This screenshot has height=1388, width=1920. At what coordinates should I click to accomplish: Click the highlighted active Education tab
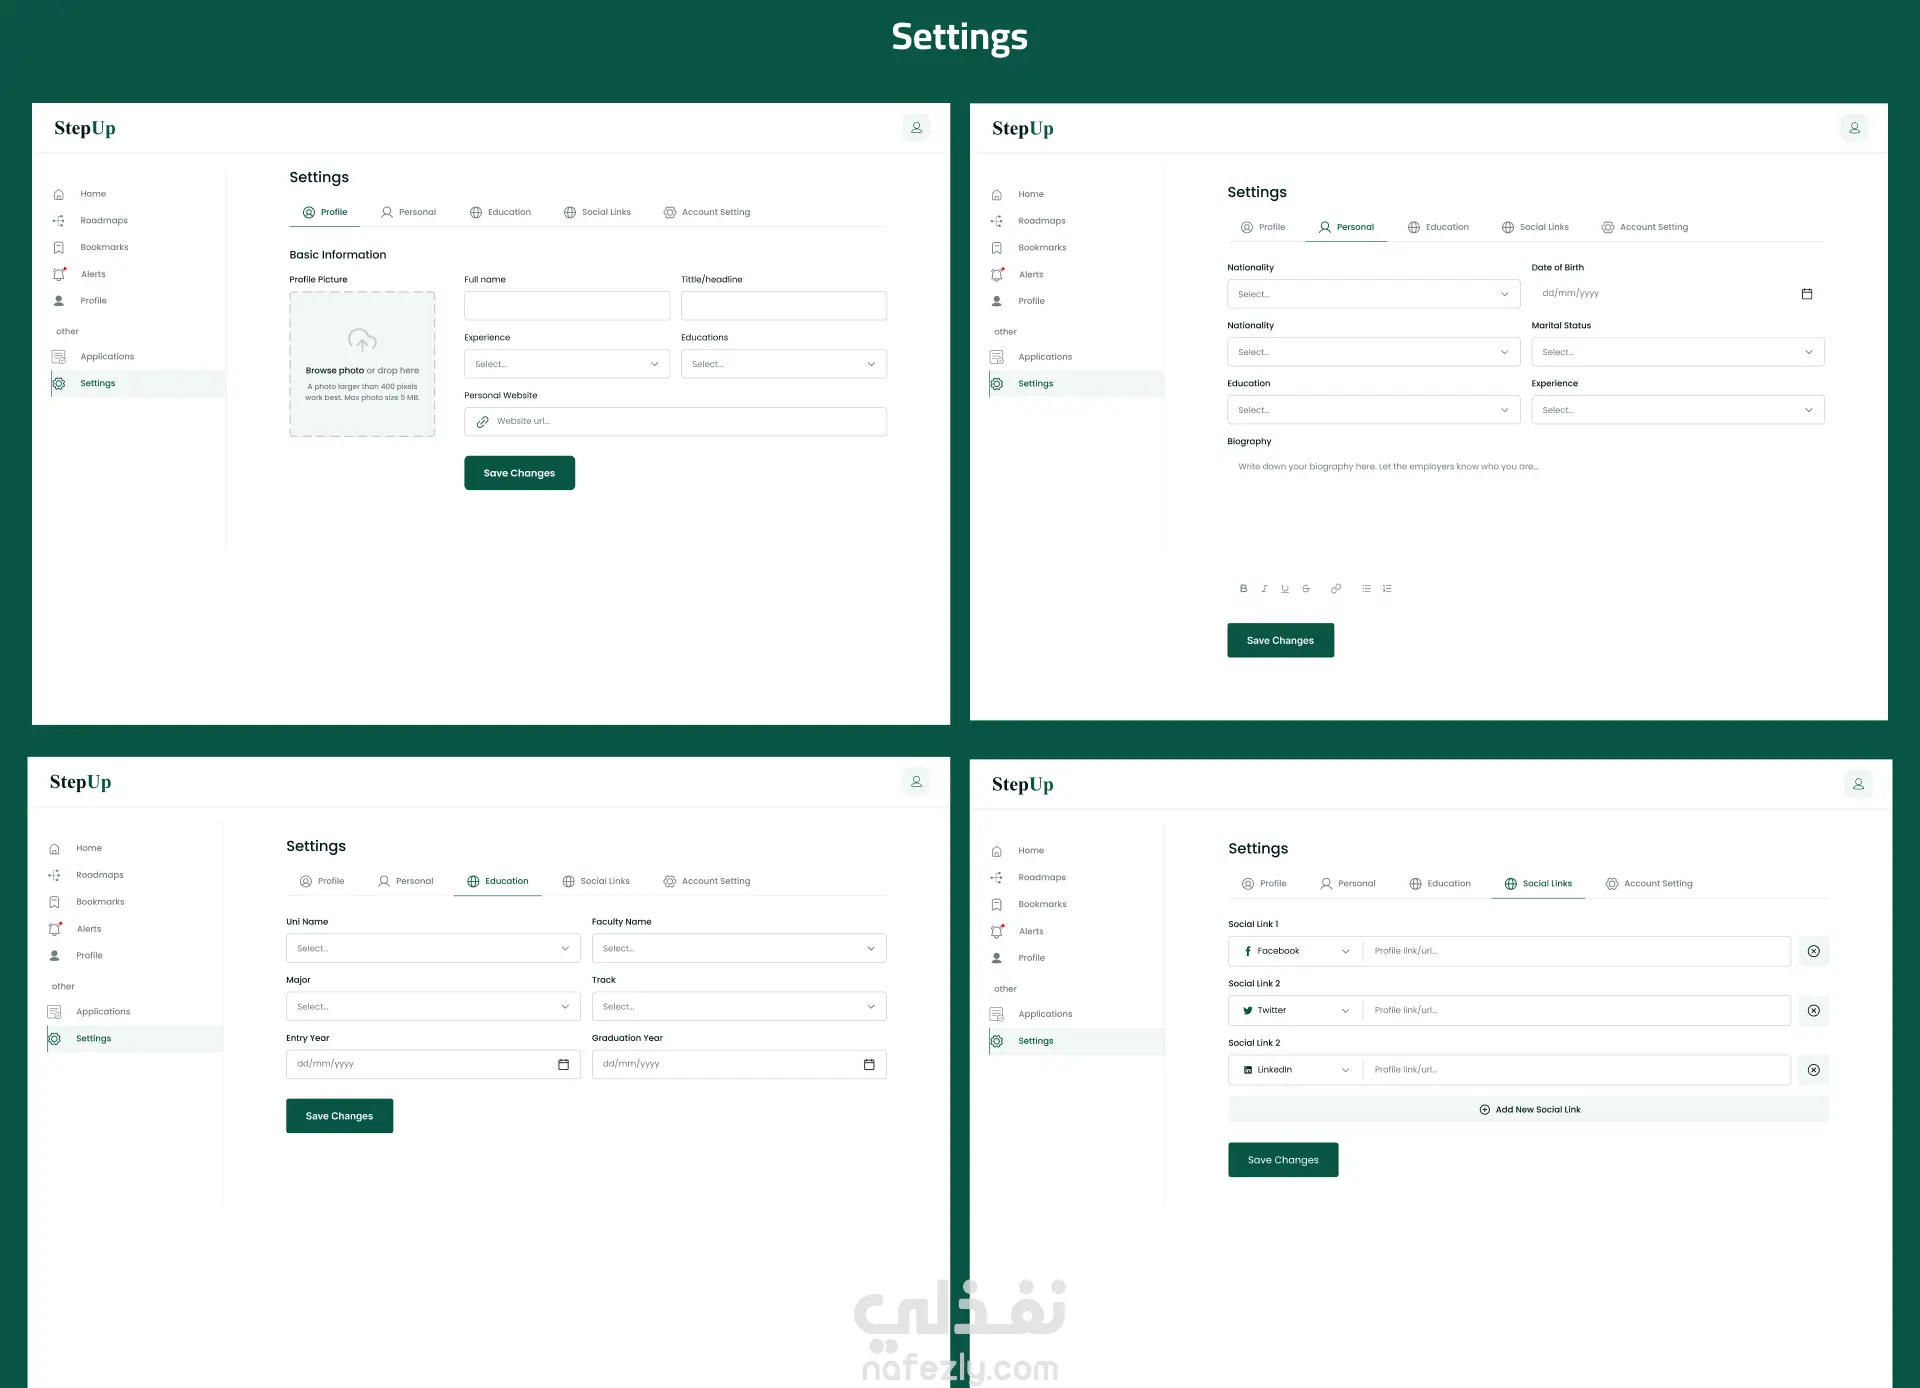498,881
